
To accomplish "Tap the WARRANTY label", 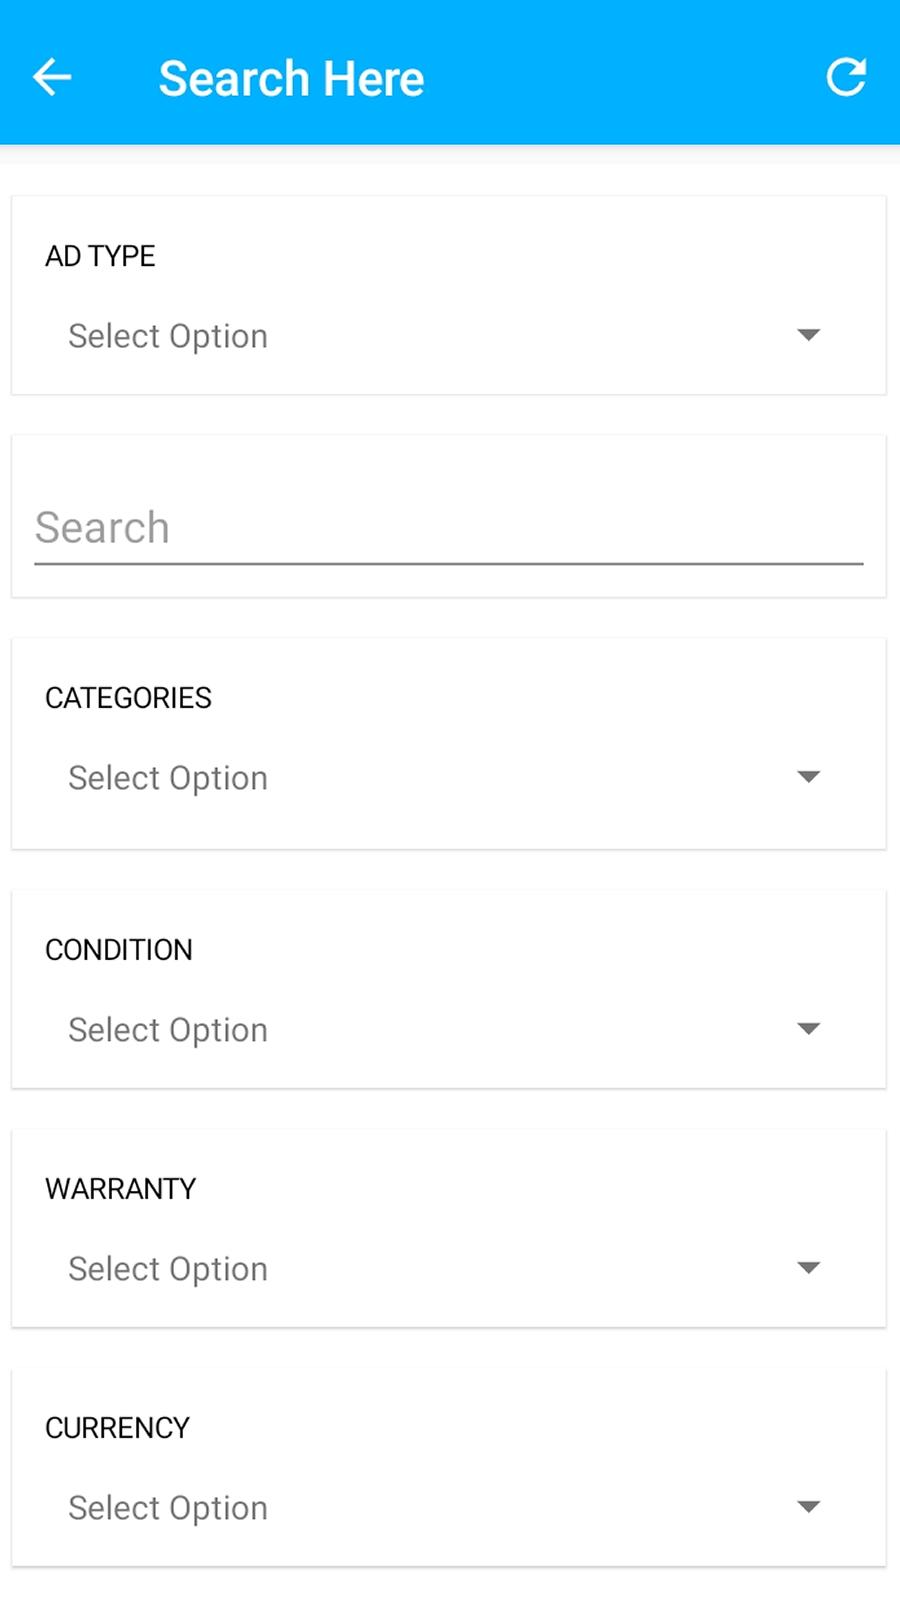I will point(120,1189).
